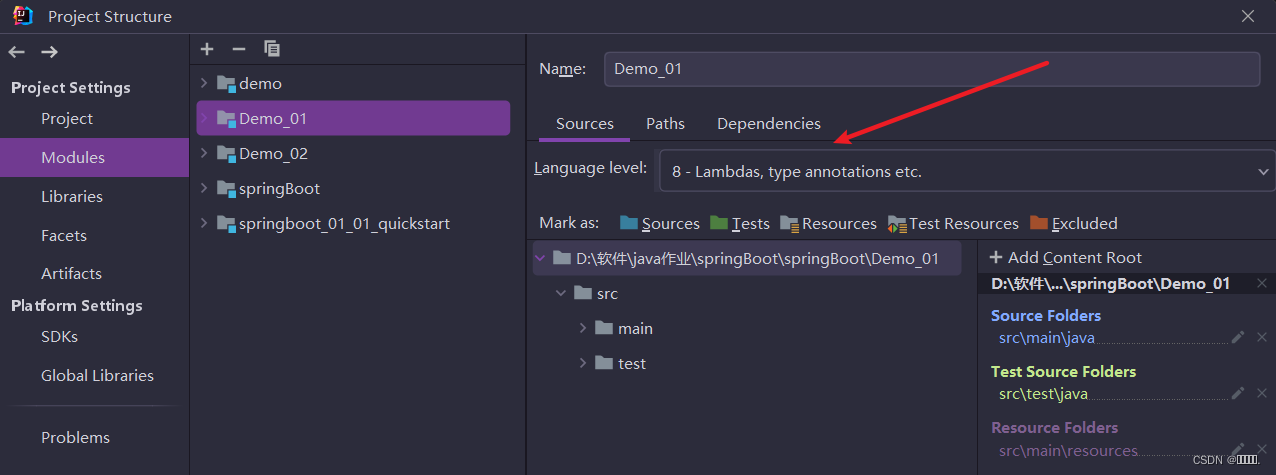The image size is (1276, 475).
Task: Remove selected module with minus icon
Action: (238, 49)
